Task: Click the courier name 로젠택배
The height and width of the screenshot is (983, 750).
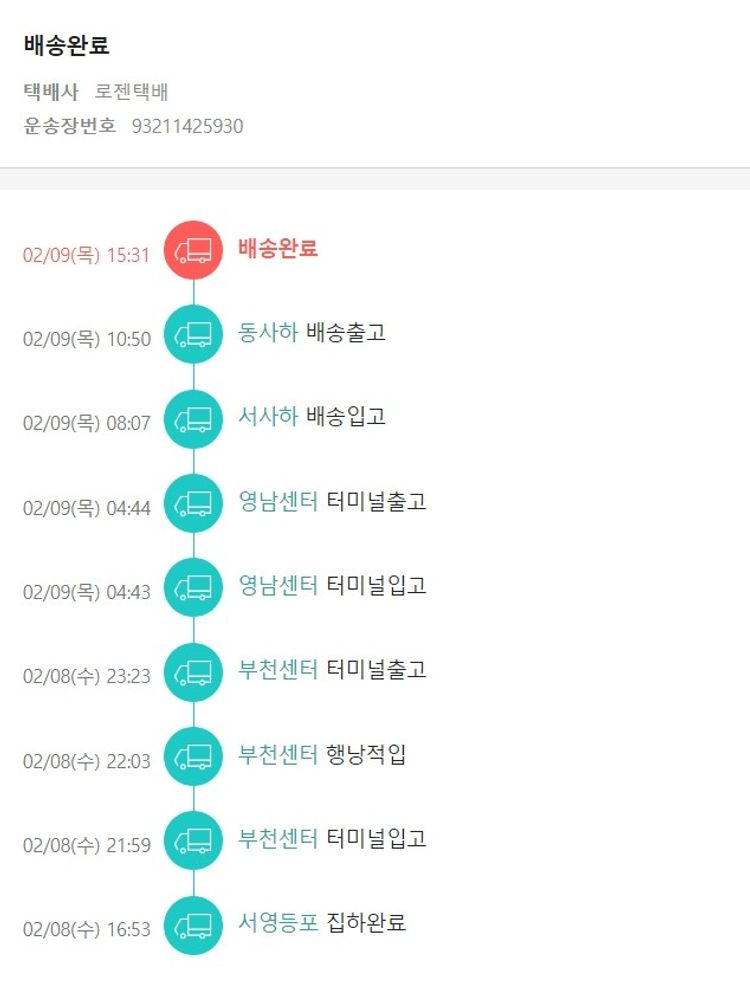Action: pyautogui.click(x=132, y=92)
